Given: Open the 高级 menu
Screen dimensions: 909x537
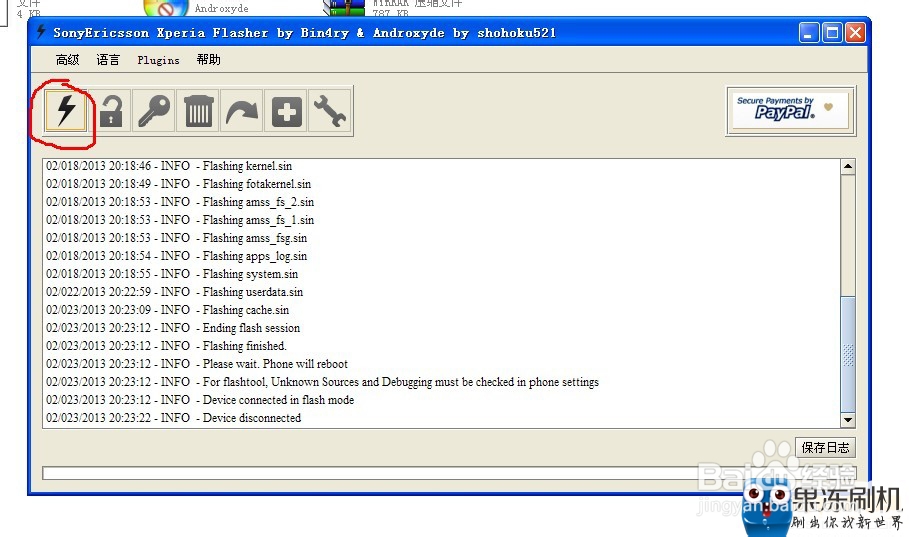Looking at the screenshot, I should click(x=67, y=60).
